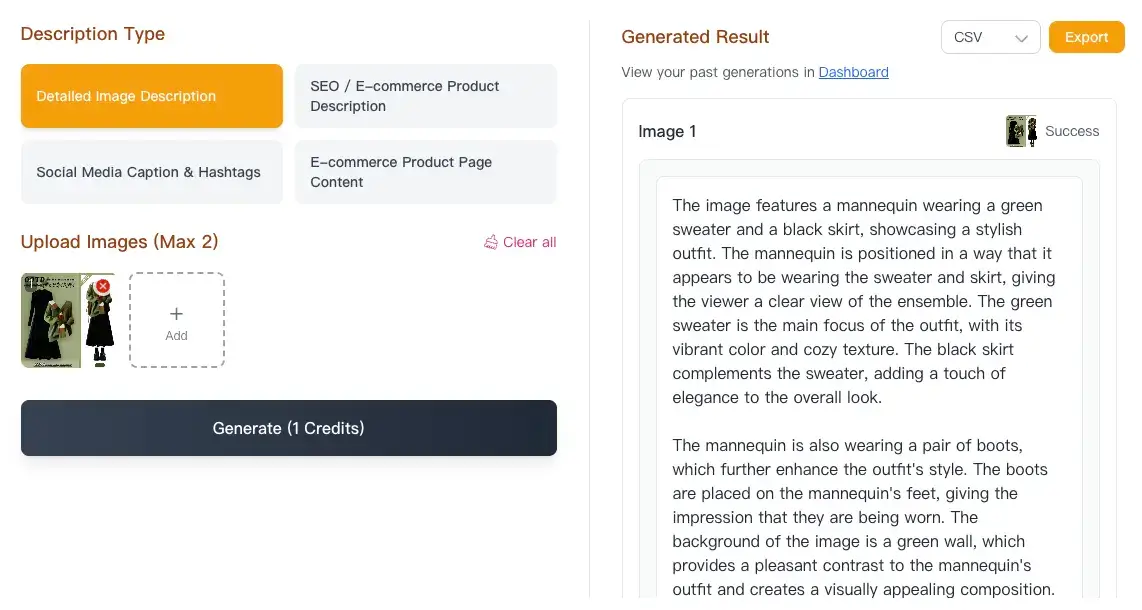The height and width of the screenshot is (610, 1142).
Task: Select E-commerce Product Page Content type
Action: (425, 171)
